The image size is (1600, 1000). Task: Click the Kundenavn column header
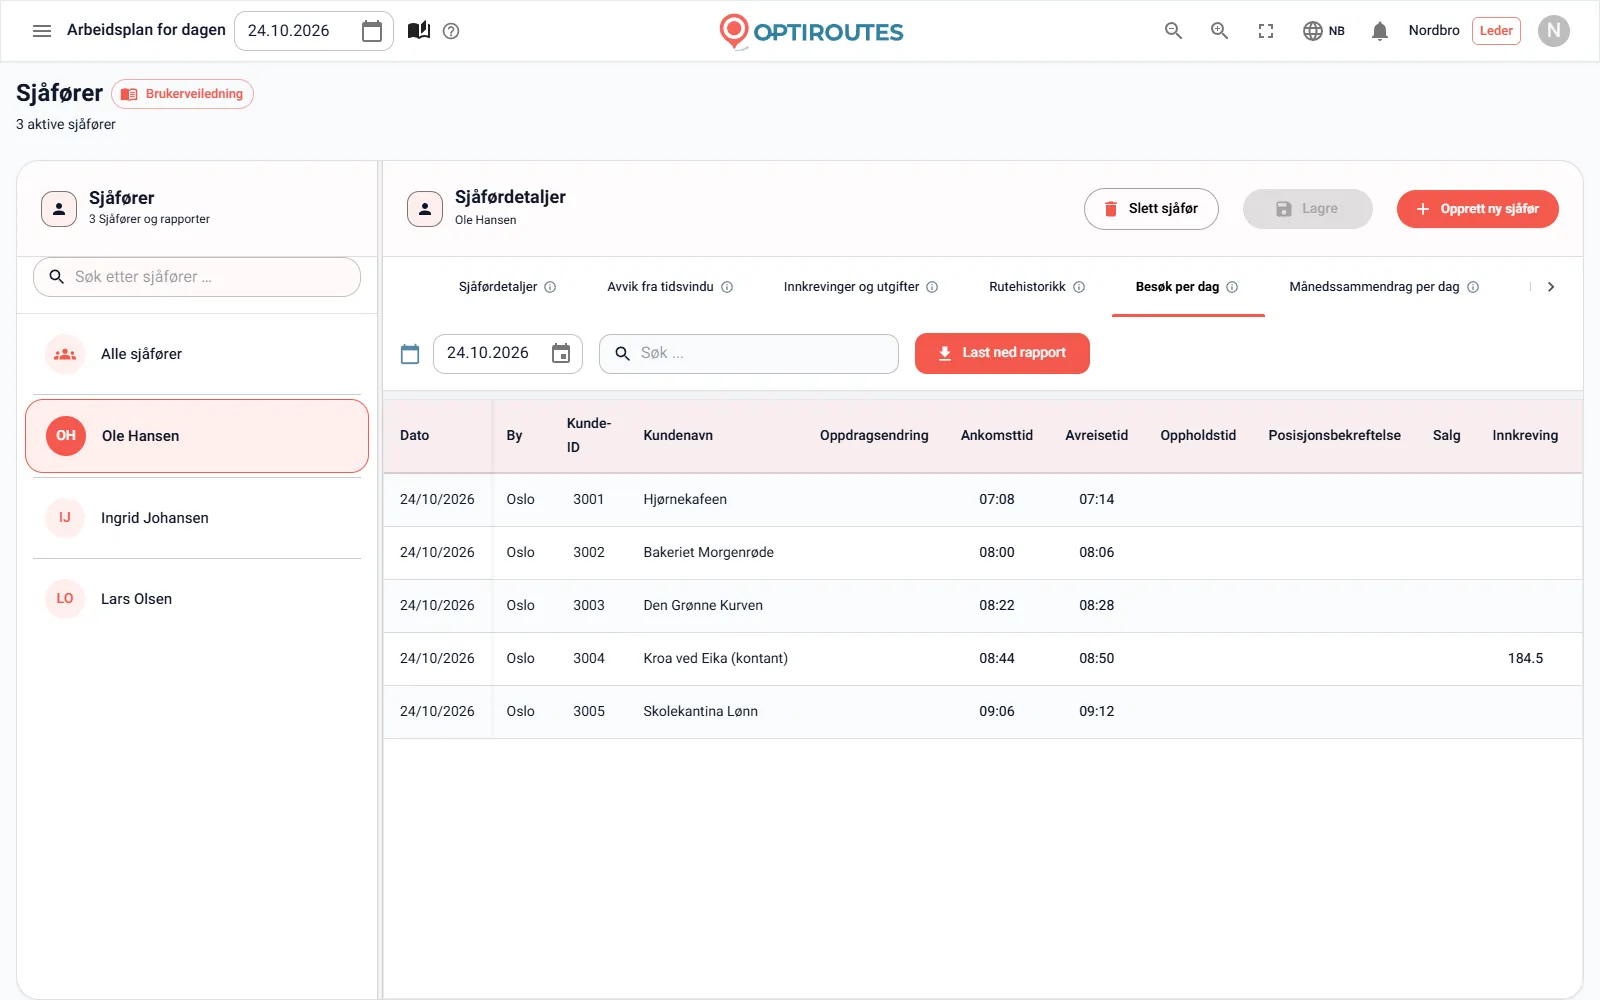(678, 436)
